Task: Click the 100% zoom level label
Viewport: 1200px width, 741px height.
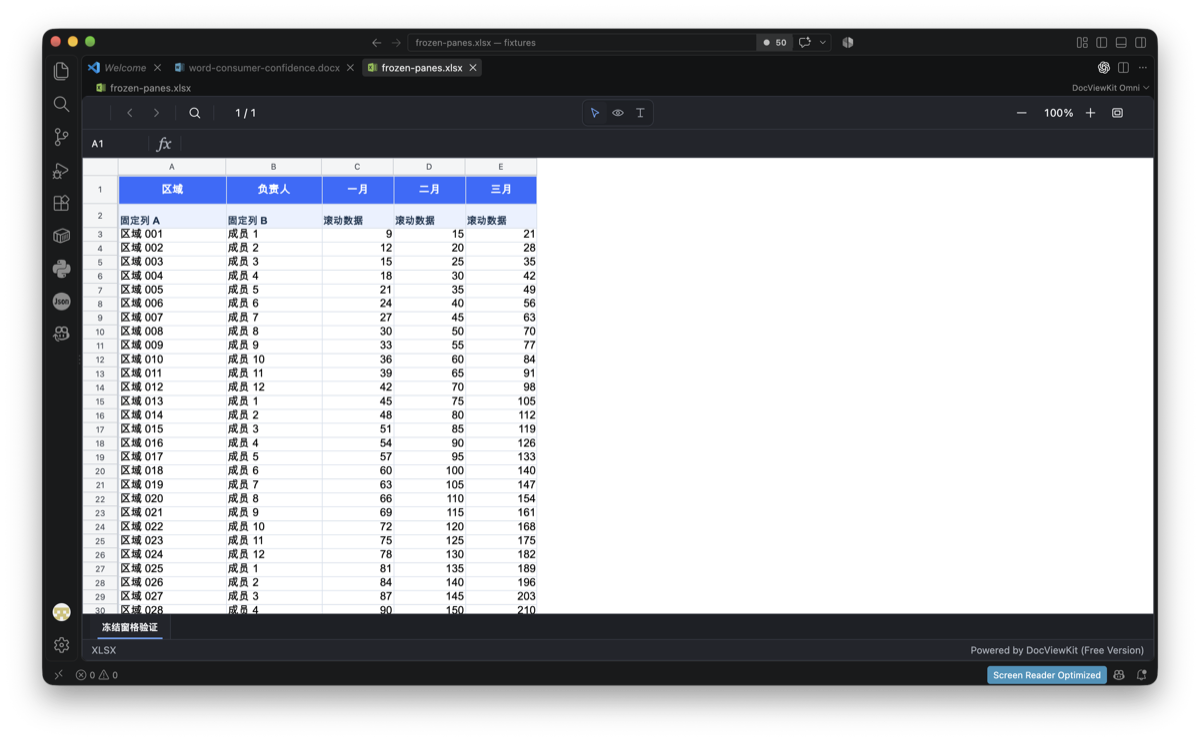Action: [1058, 113]
